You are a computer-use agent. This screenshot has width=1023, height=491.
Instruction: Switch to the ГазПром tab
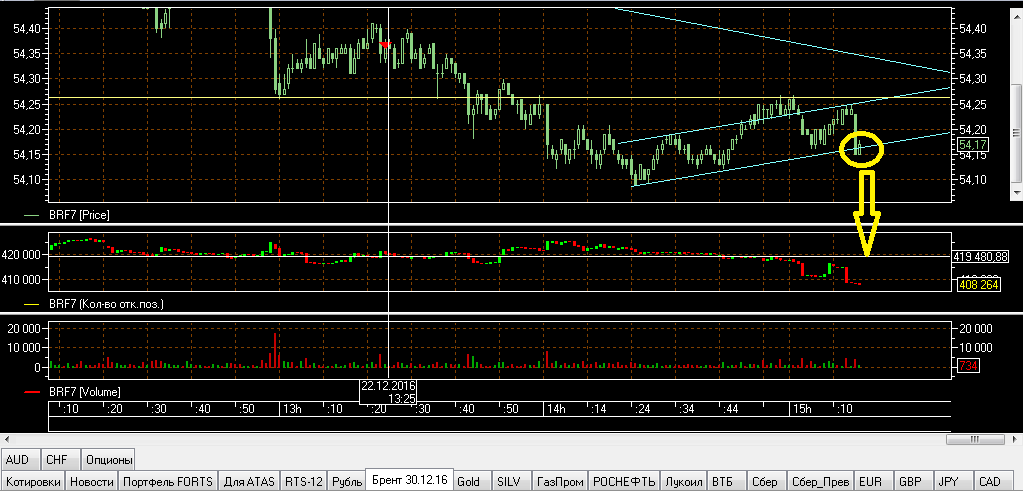tap(560, 481)
